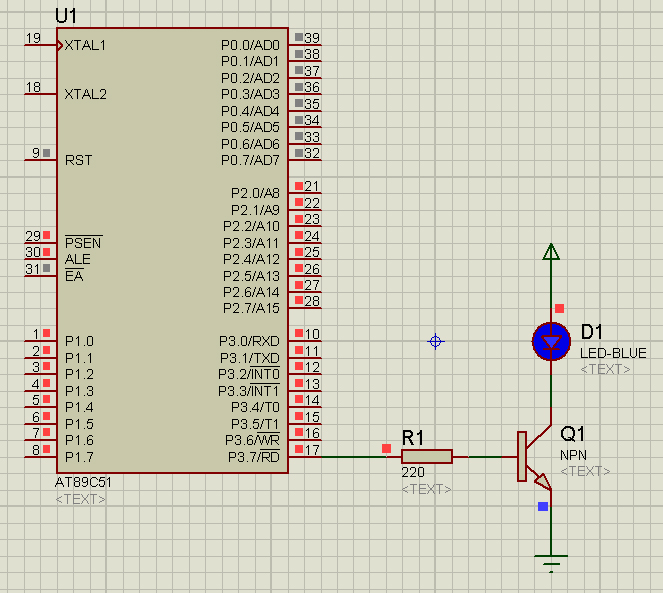Viewport: 663px width, 593px height.
Task: Click the gray logic indicator at pin 32
Action: click(x=299, y=153)
